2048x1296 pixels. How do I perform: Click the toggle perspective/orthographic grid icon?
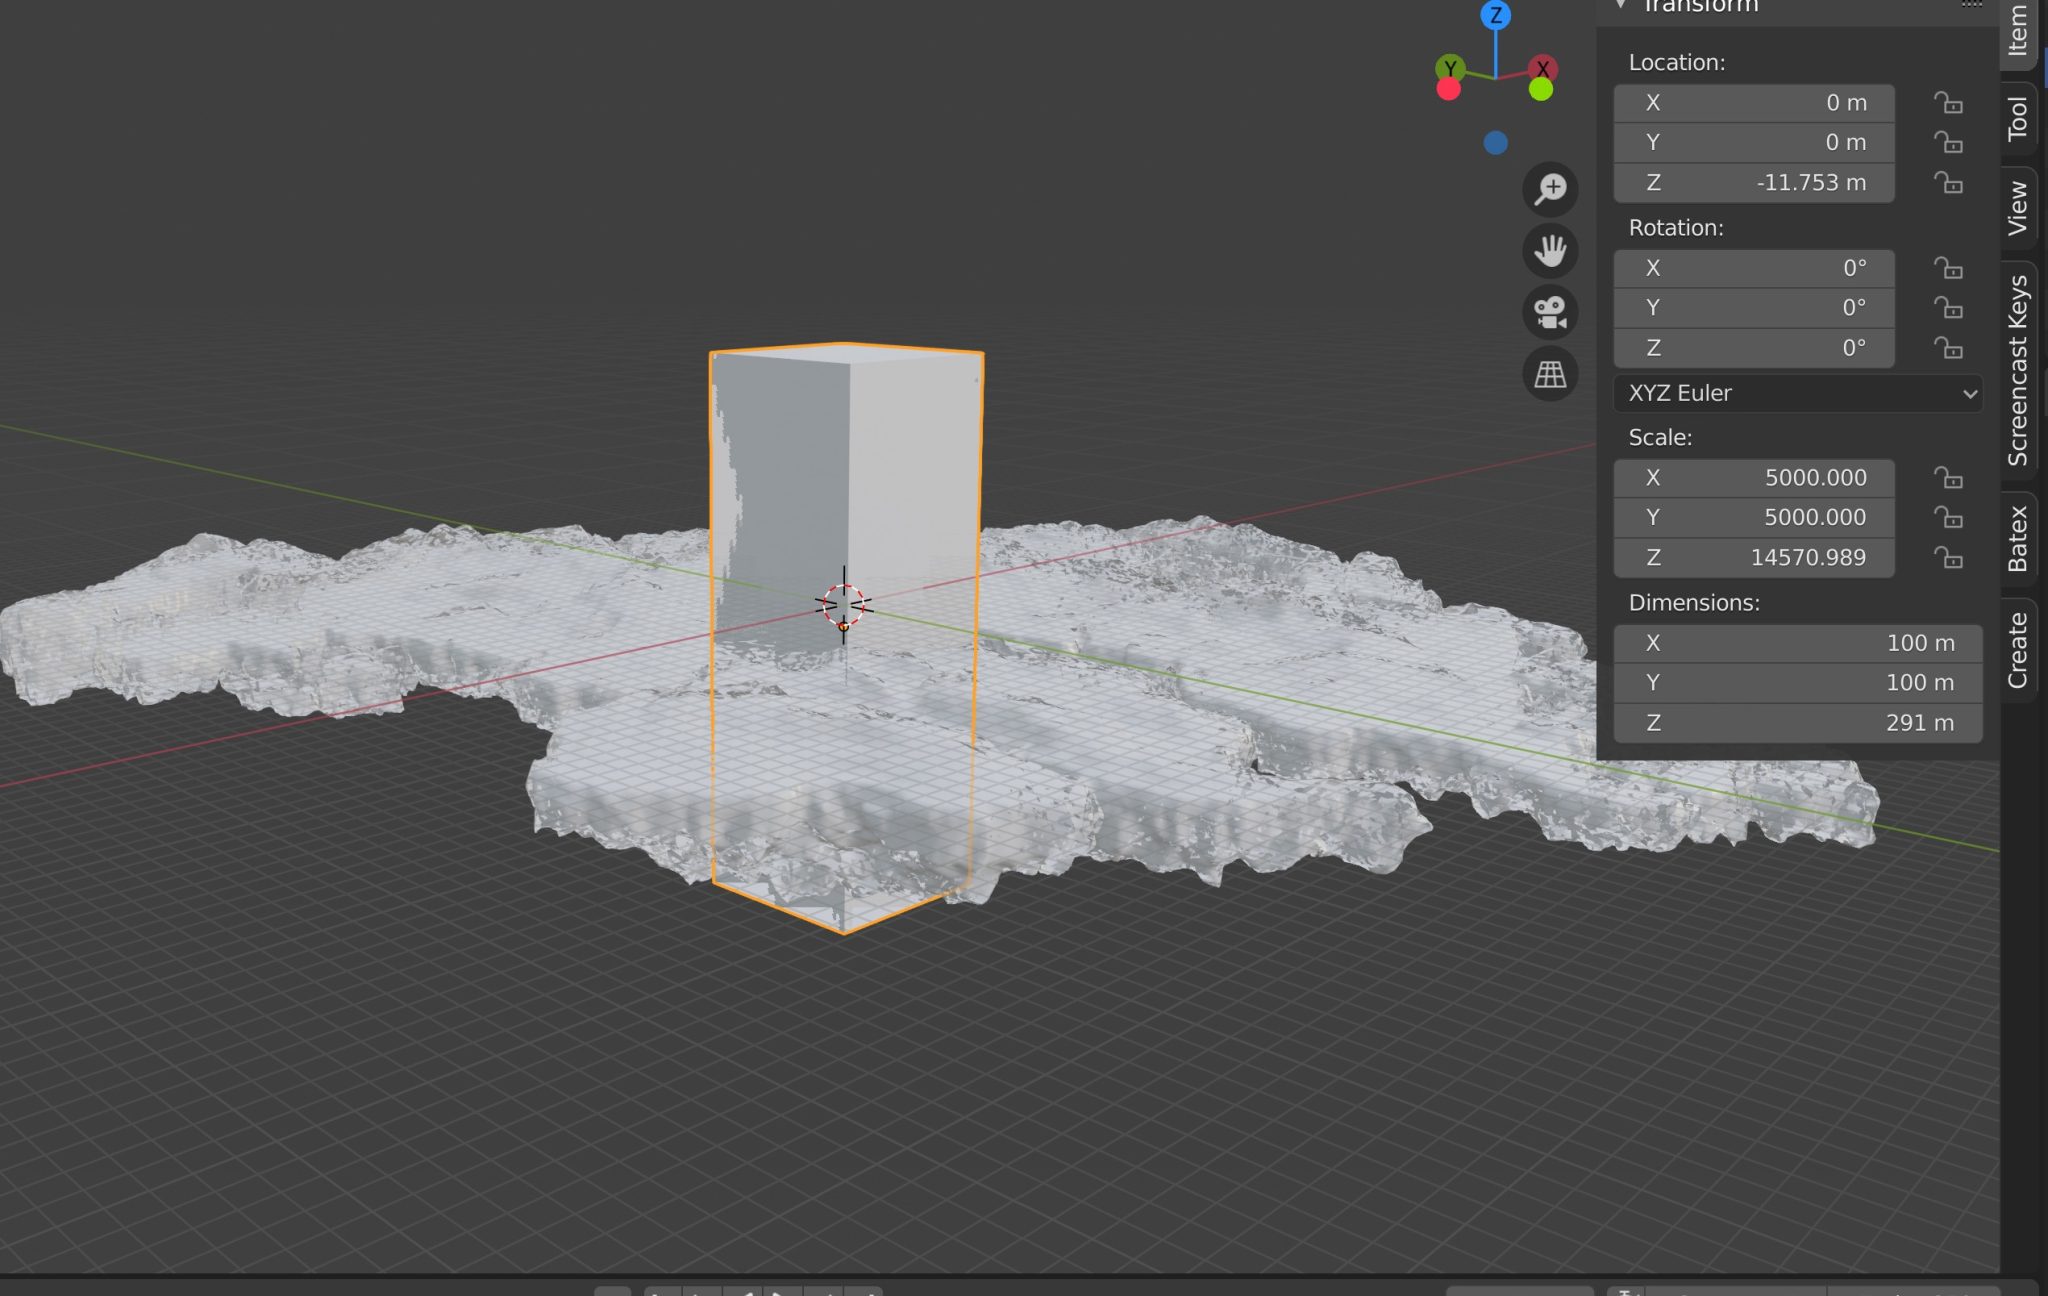click(x=1550, y=374)
